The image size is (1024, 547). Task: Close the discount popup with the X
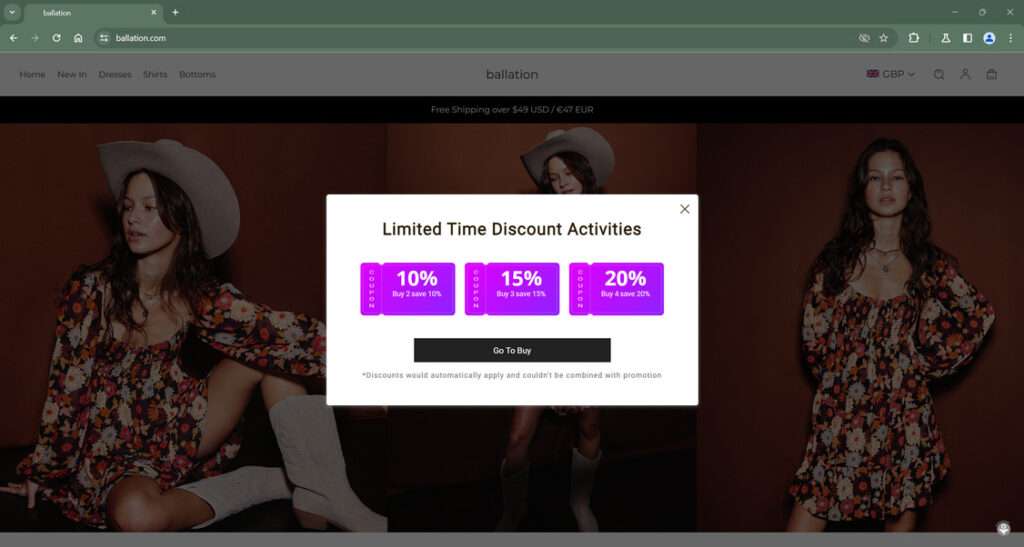point(684,209)
